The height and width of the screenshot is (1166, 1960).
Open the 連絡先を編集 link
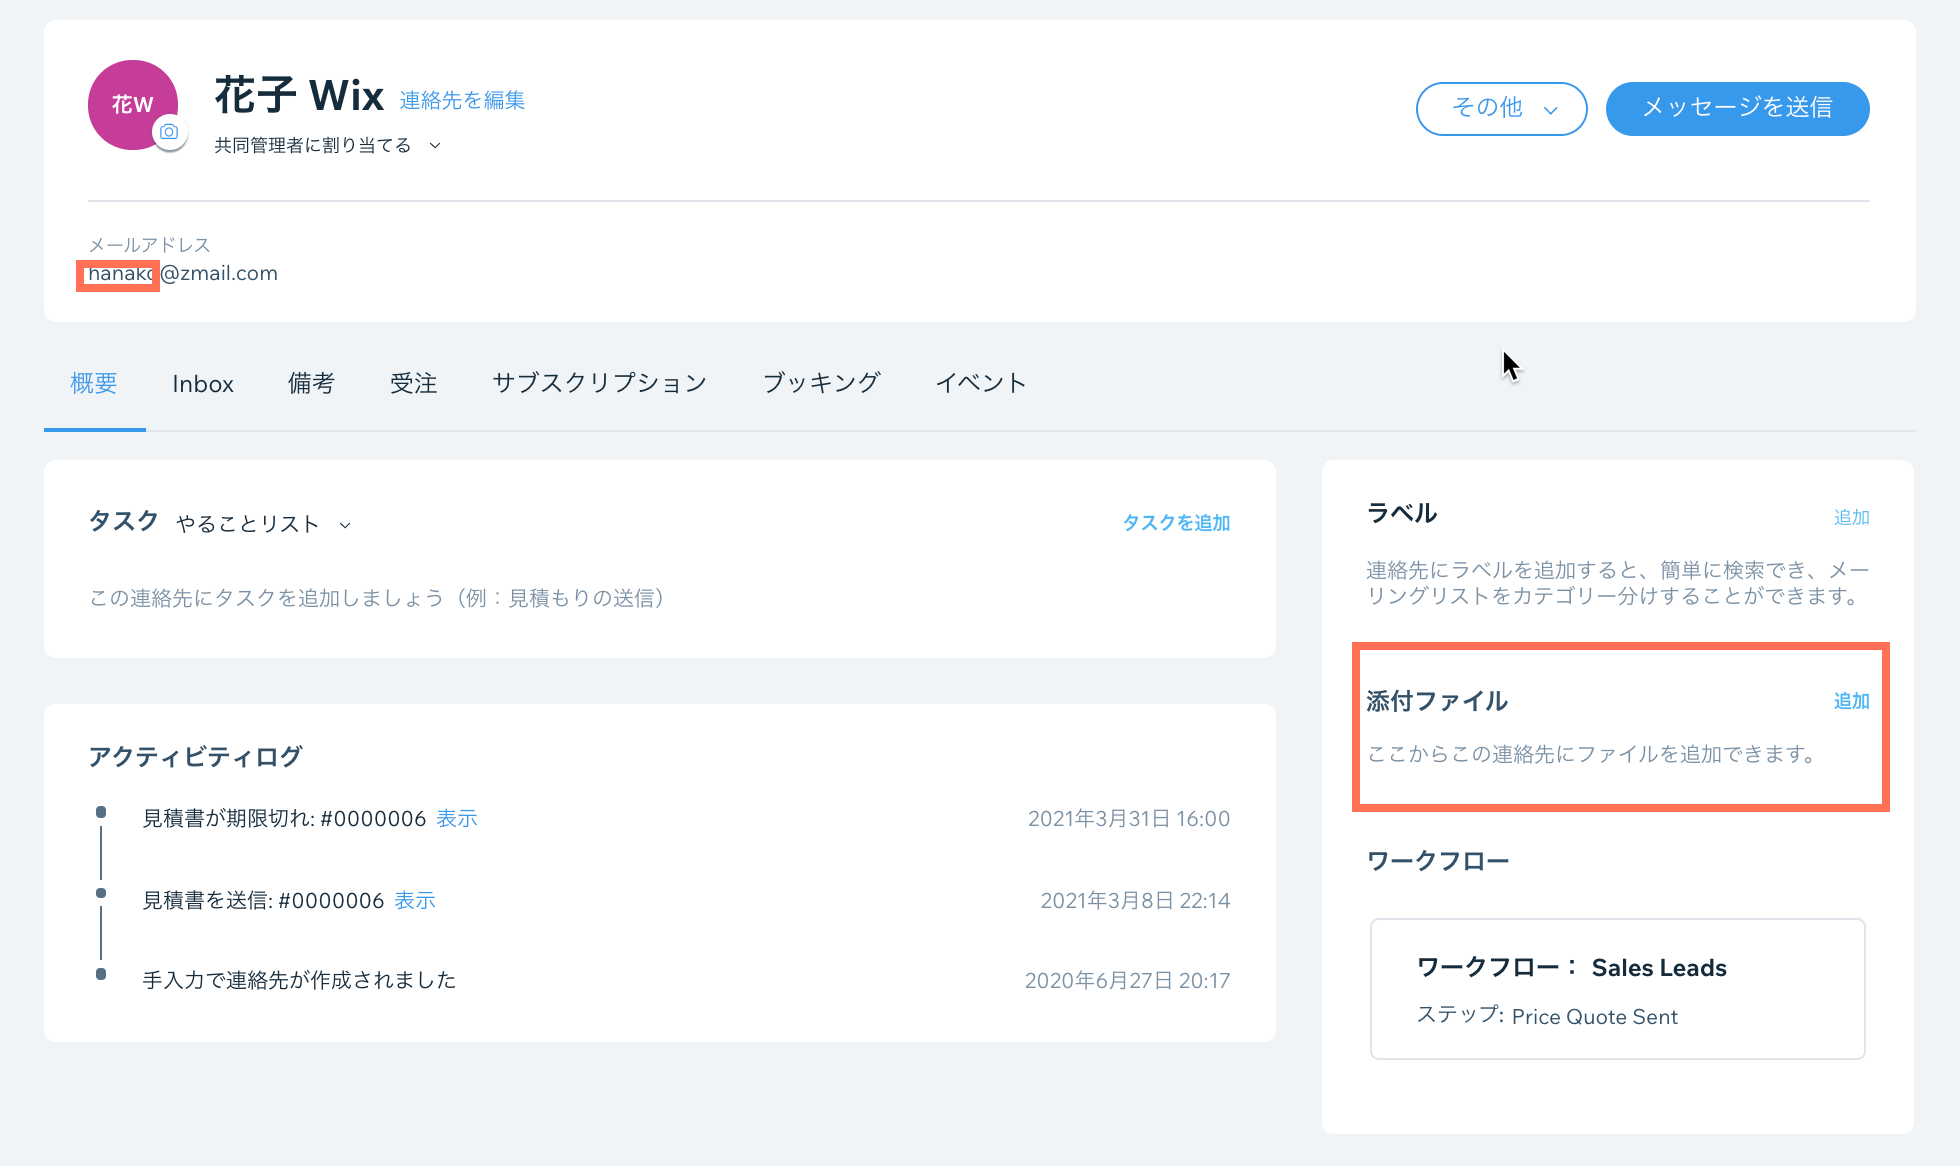pyautogui.click(x=462, y=100)
